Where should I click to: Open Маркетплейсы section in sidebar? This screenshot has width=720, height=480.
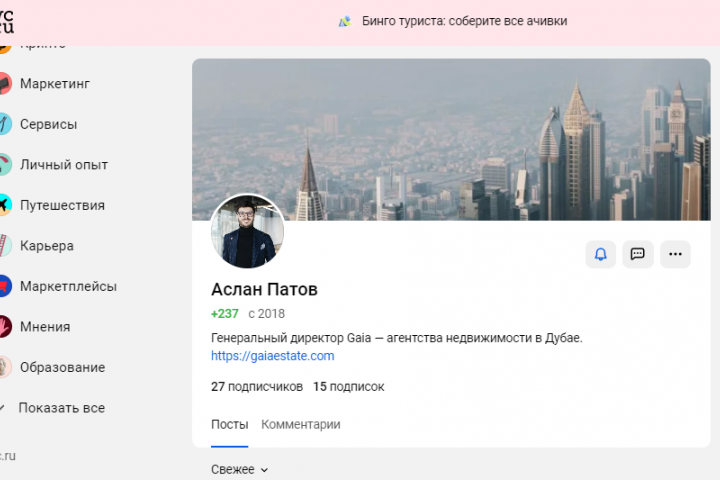pos(68,286)
